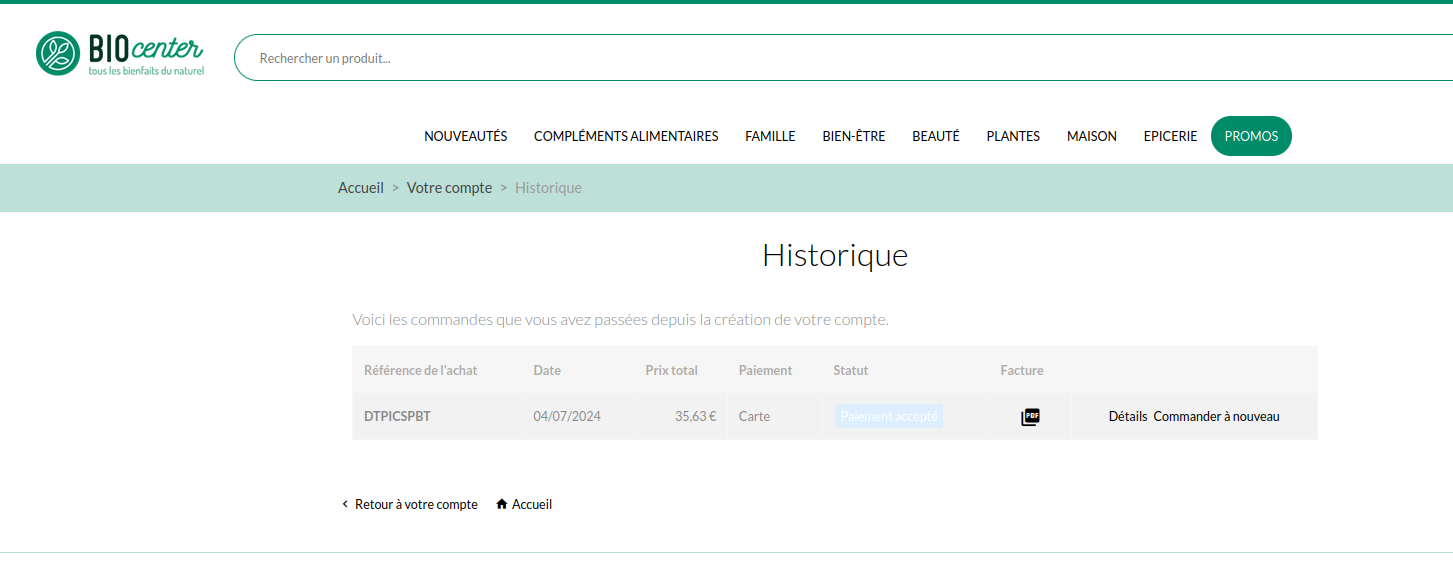The height and width of the screenshot is (564, 1453).
Task: Open the Nouveautés menu
Action: point(465,136)
